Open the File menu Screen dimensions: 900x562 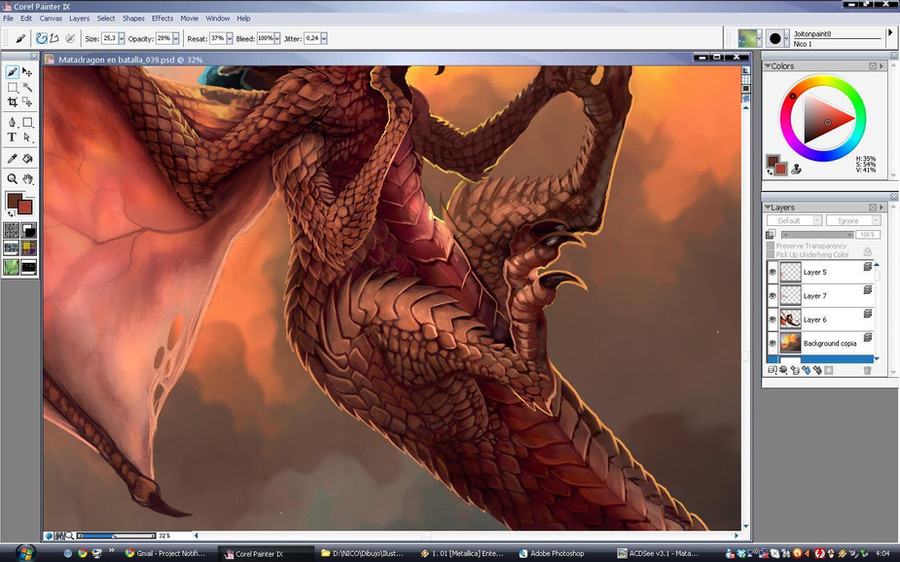(8, 18)
